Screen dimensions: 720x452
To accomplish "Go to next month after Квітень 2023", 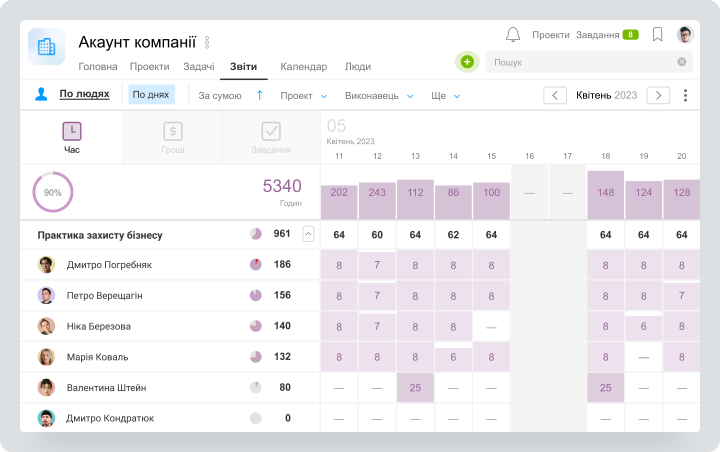I will click(658, 95).
